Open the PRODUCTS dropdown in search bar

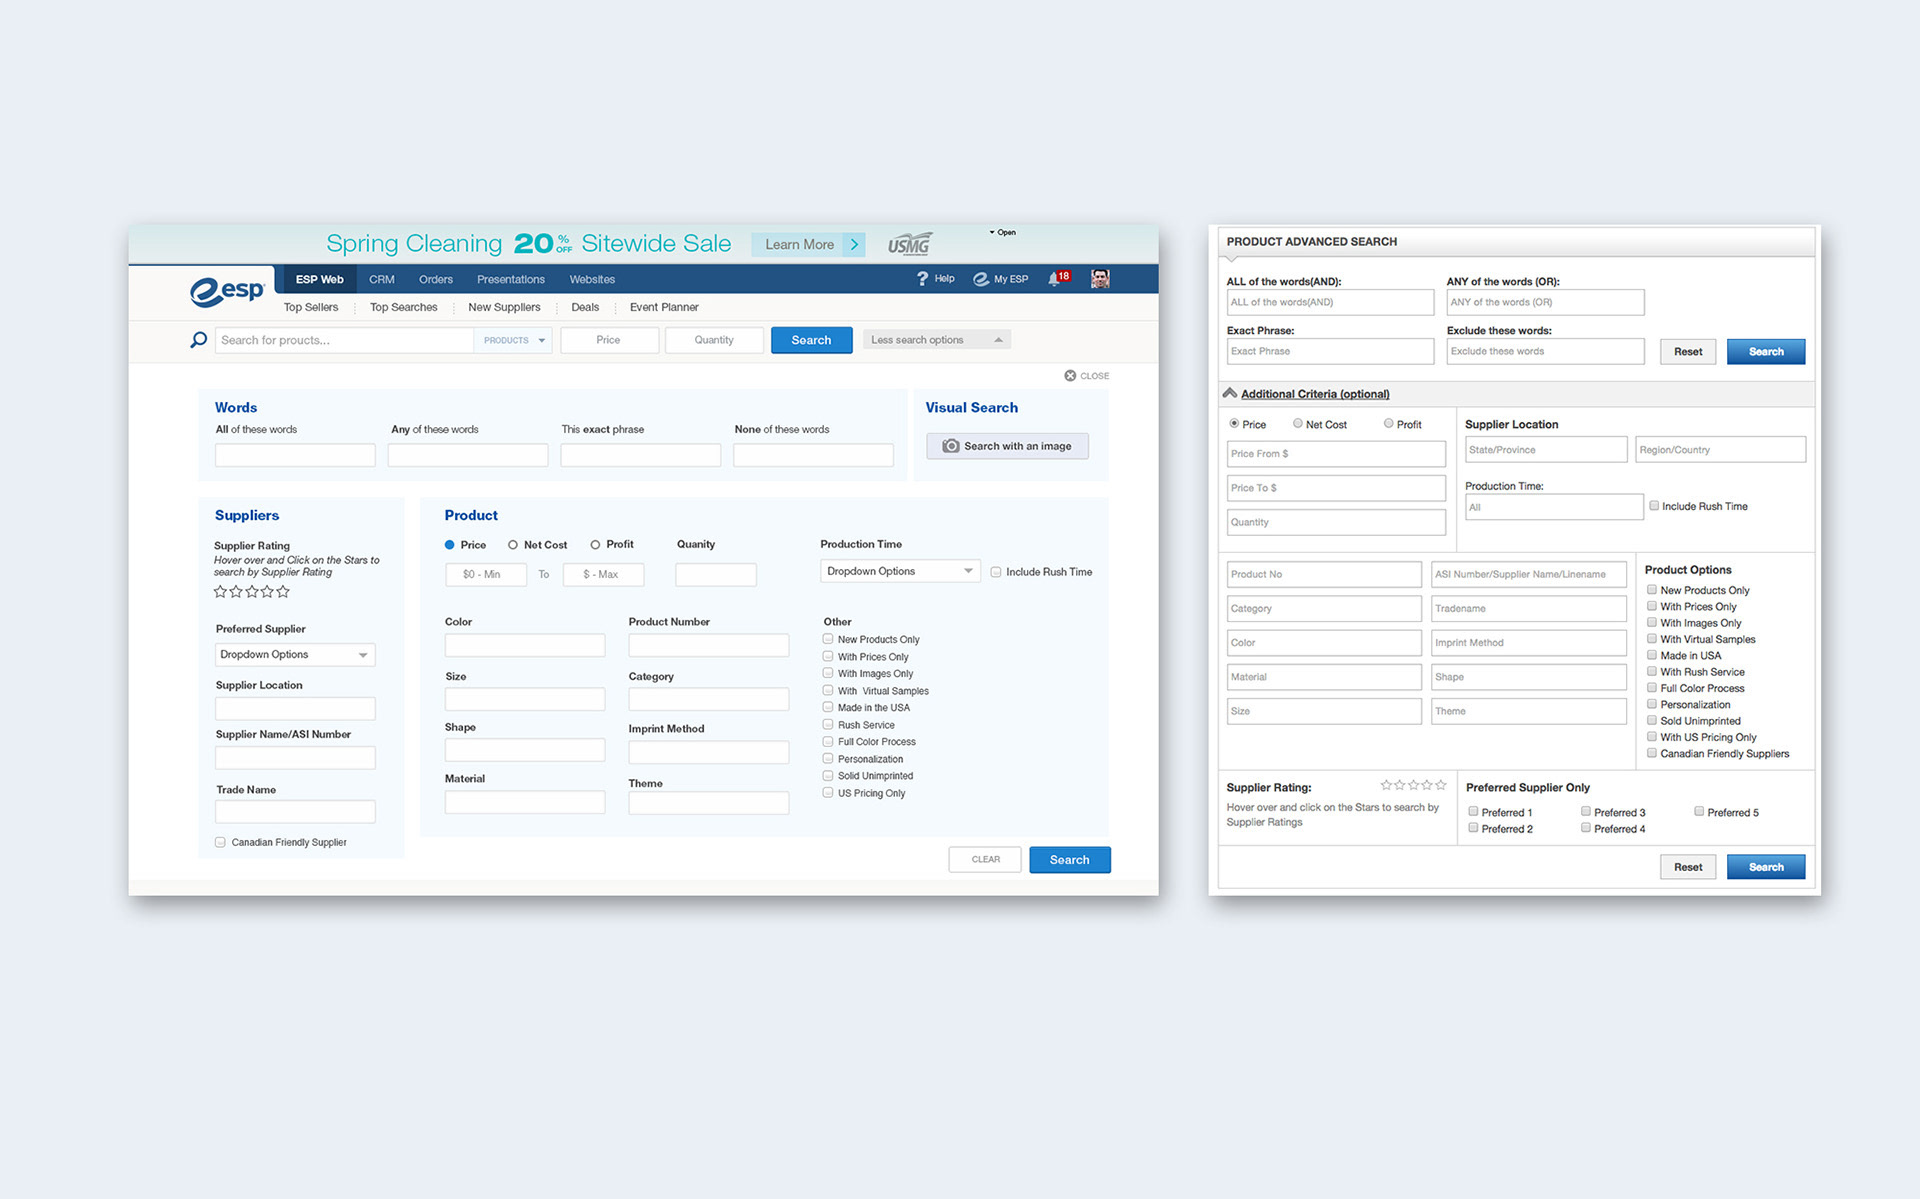point(514,340)
